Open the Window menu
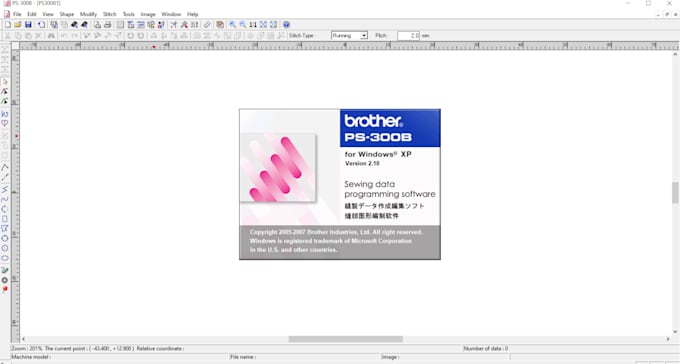Image resolution: width=680 pixels, height=364 pixels. click(x=171, y=14)
